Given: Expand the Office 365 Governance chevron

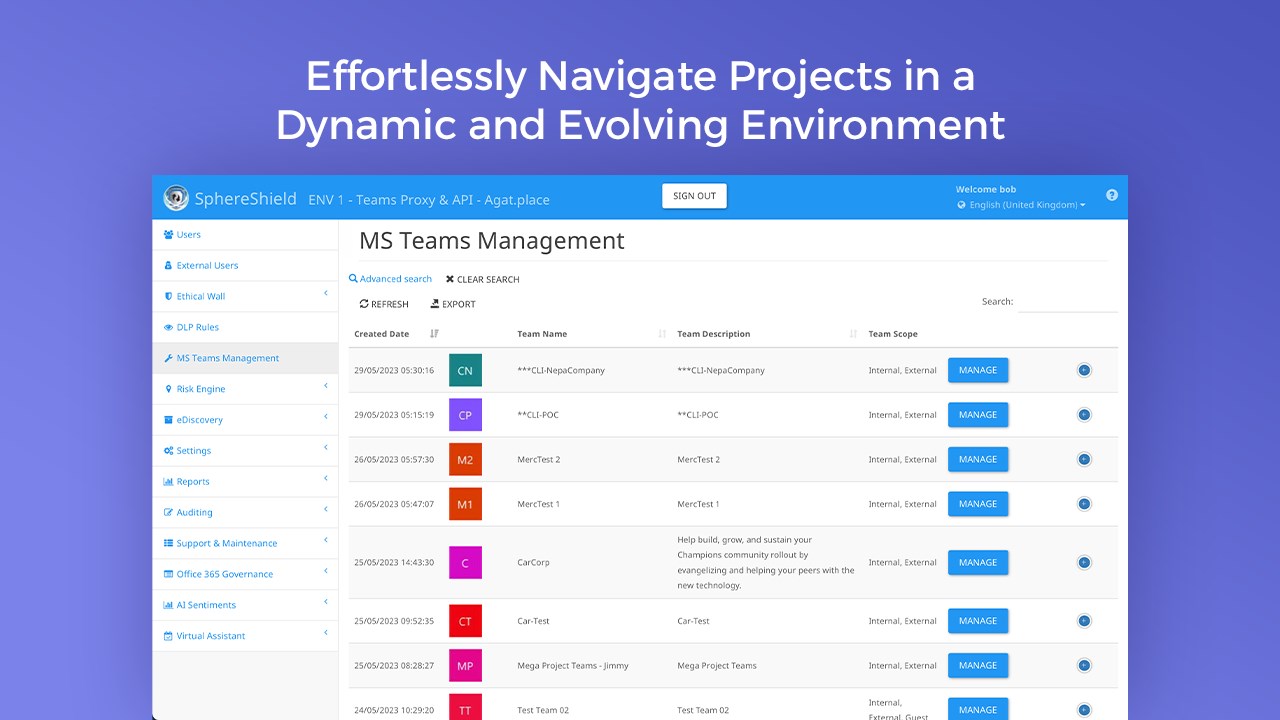Looking at the screenshot, I should coord(326,571).
